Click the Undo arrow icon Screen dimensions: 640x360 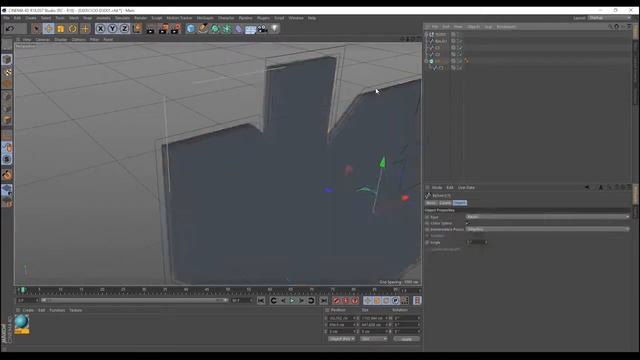pos(10,29)
